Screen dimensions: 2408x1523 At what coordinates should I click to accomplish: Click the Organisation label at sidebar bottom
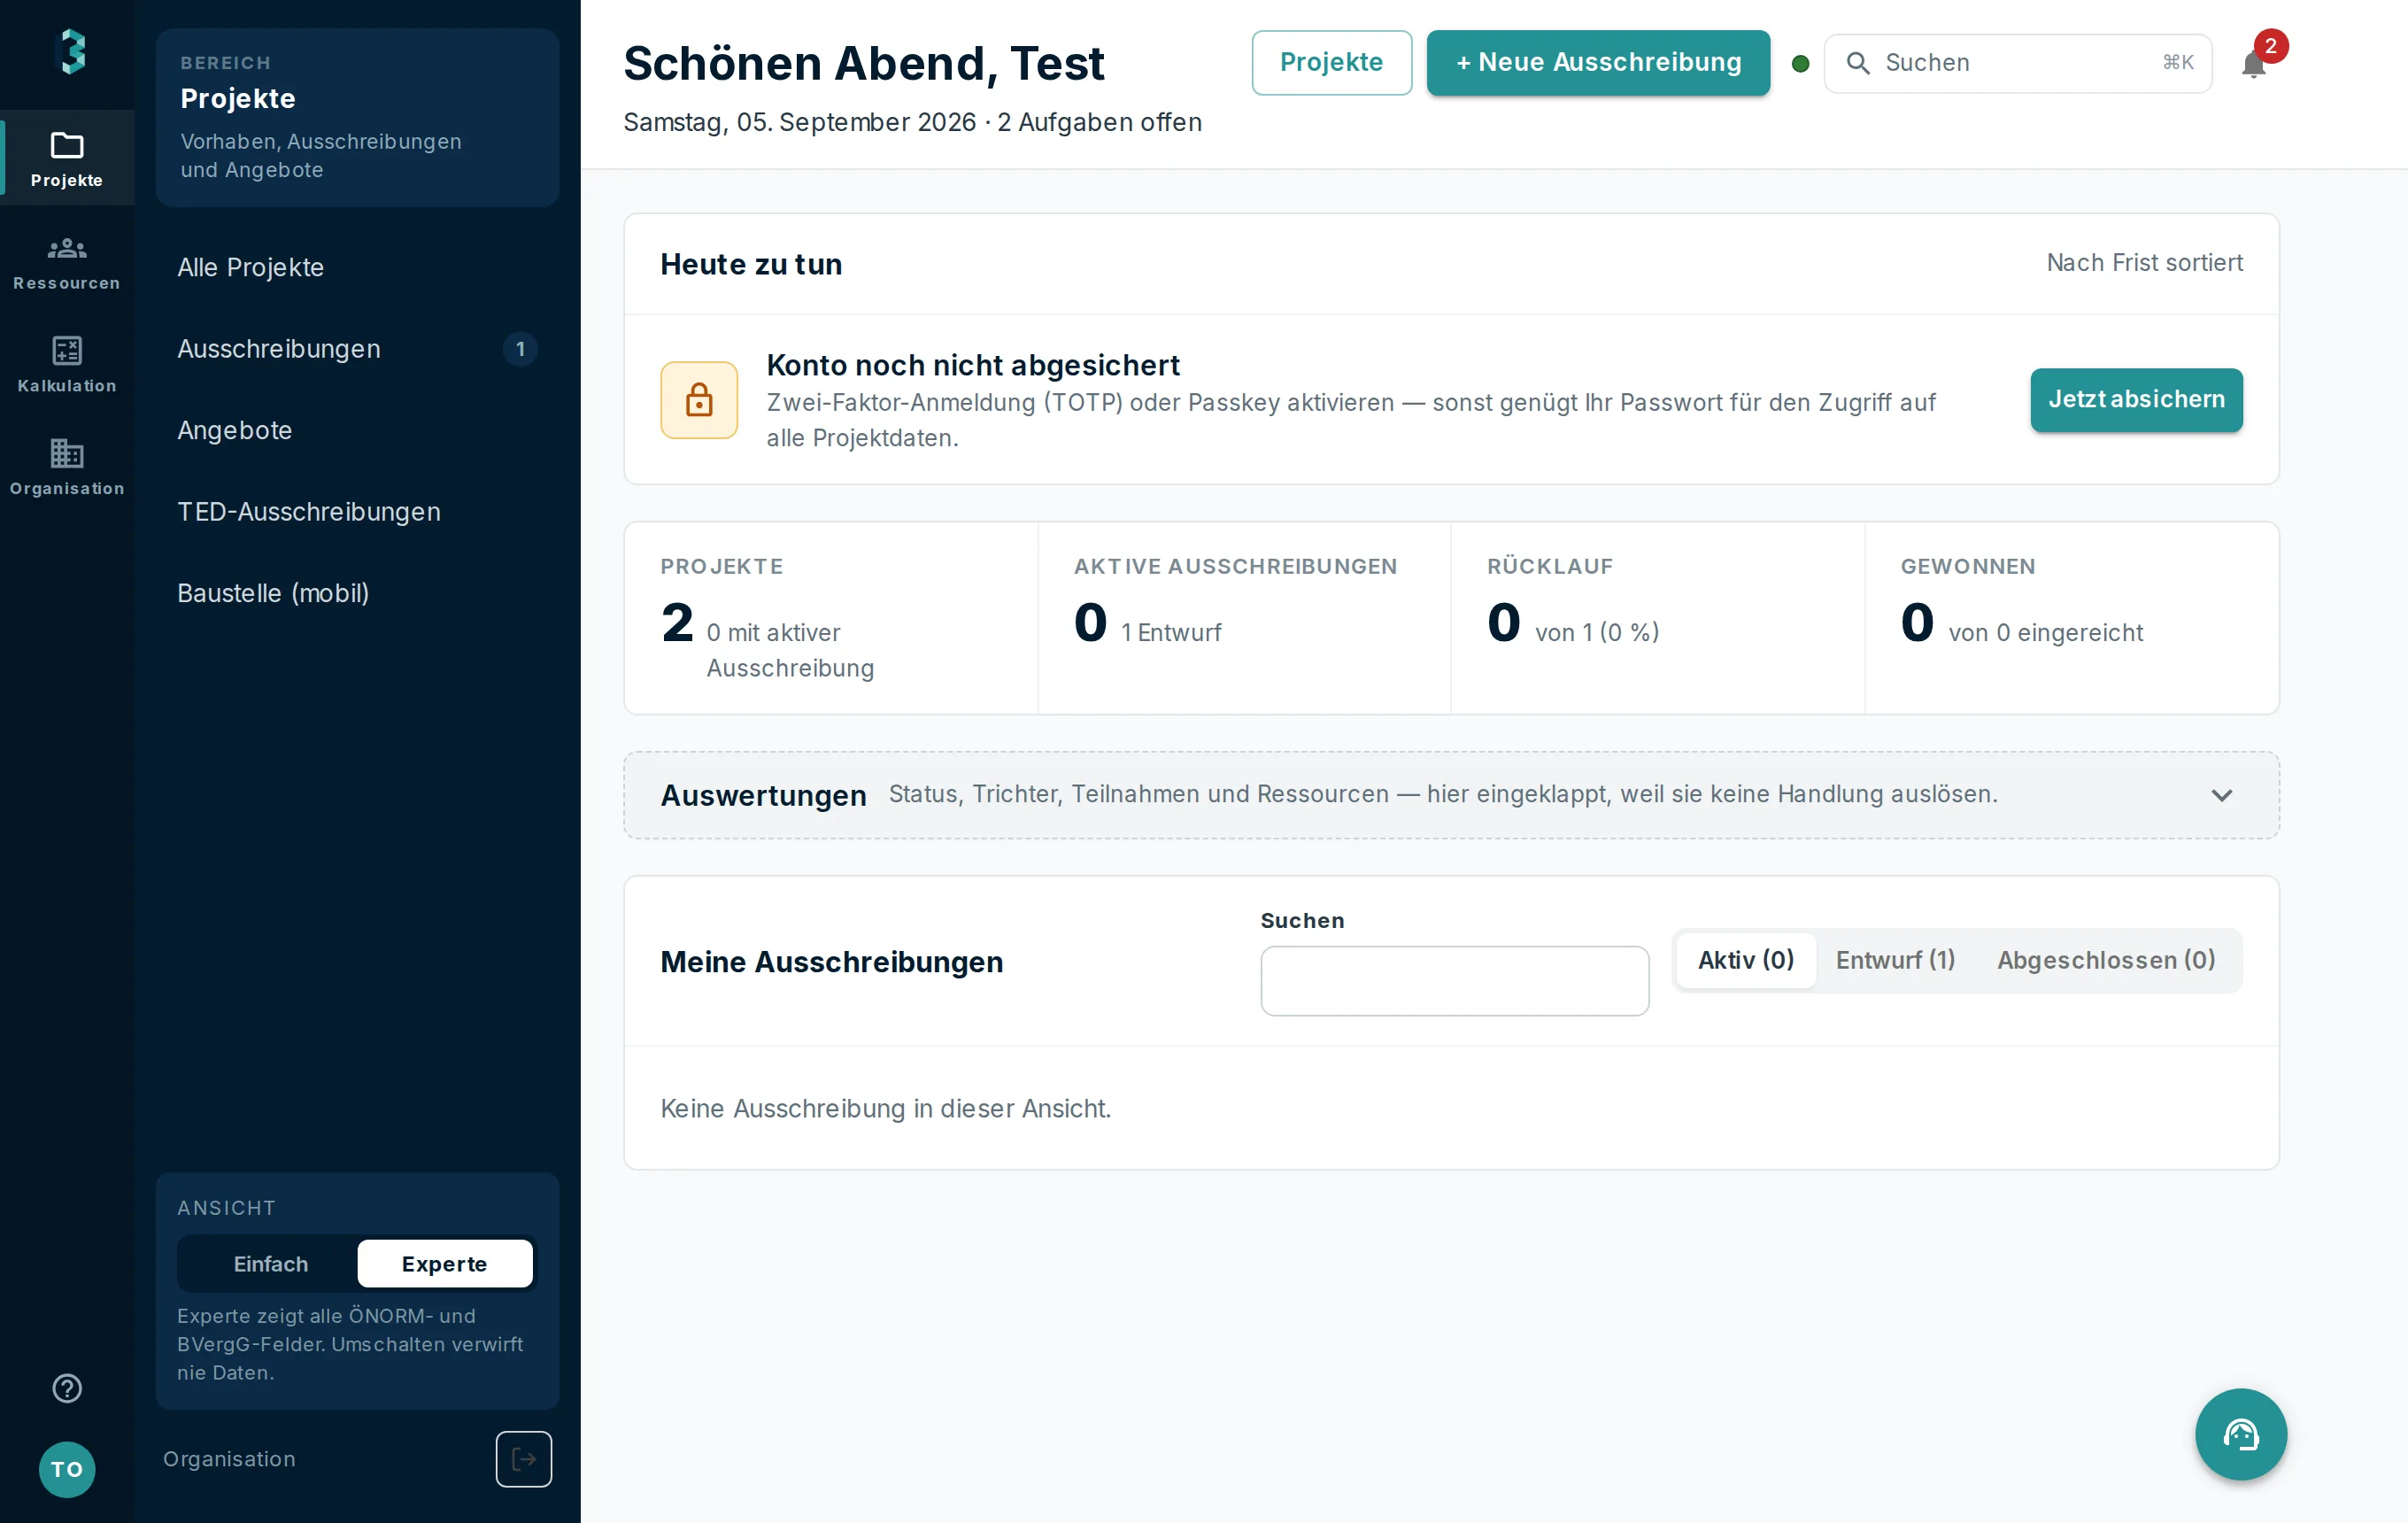click(229, 1459)
